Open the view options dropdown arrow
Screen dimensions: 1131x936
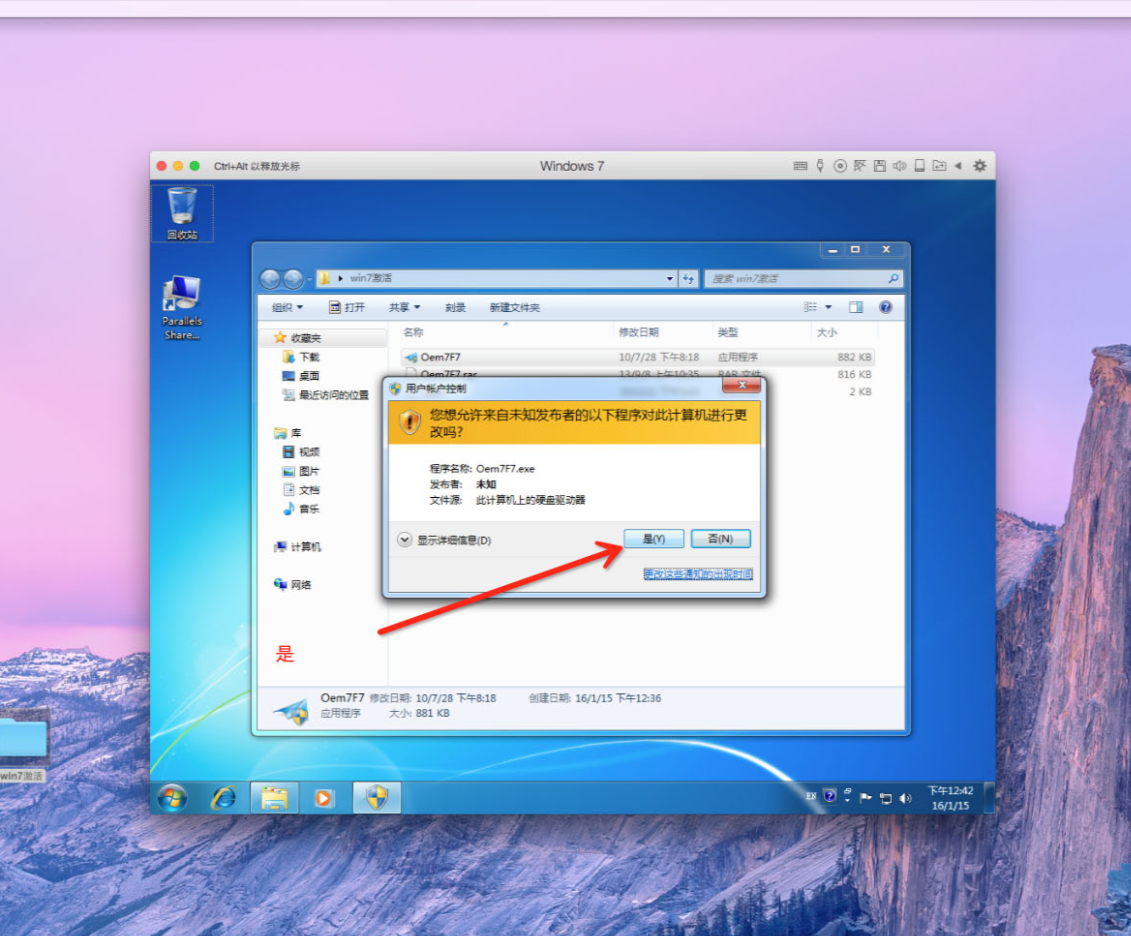point(828,307)
